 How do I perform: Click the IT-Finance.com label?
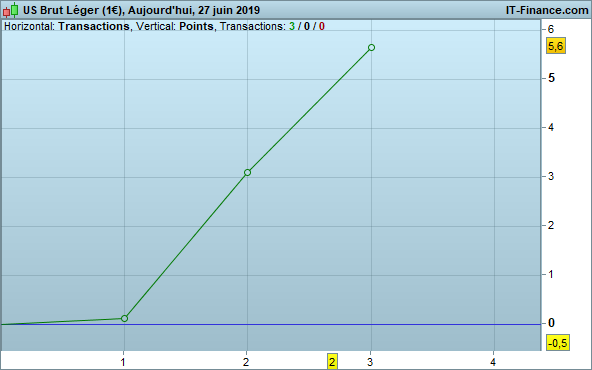(x=547, y=10)
